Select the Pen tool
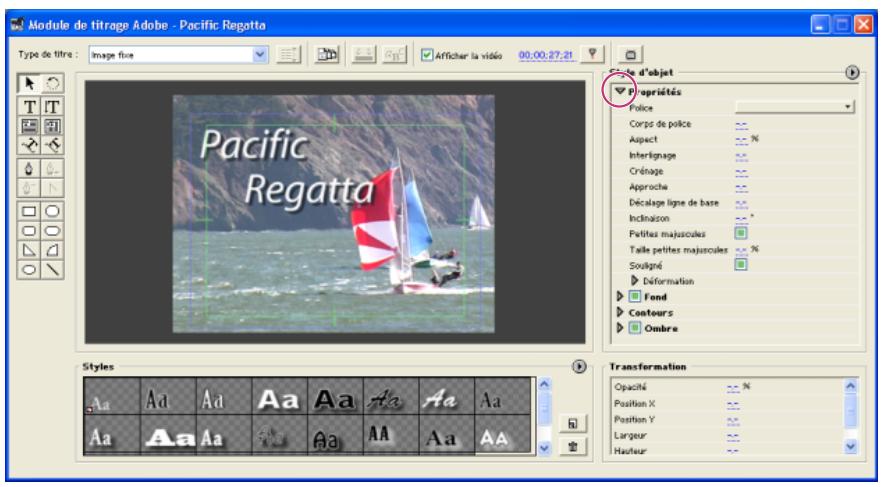This screenshot has width=884, height=487. click(29, 169)
